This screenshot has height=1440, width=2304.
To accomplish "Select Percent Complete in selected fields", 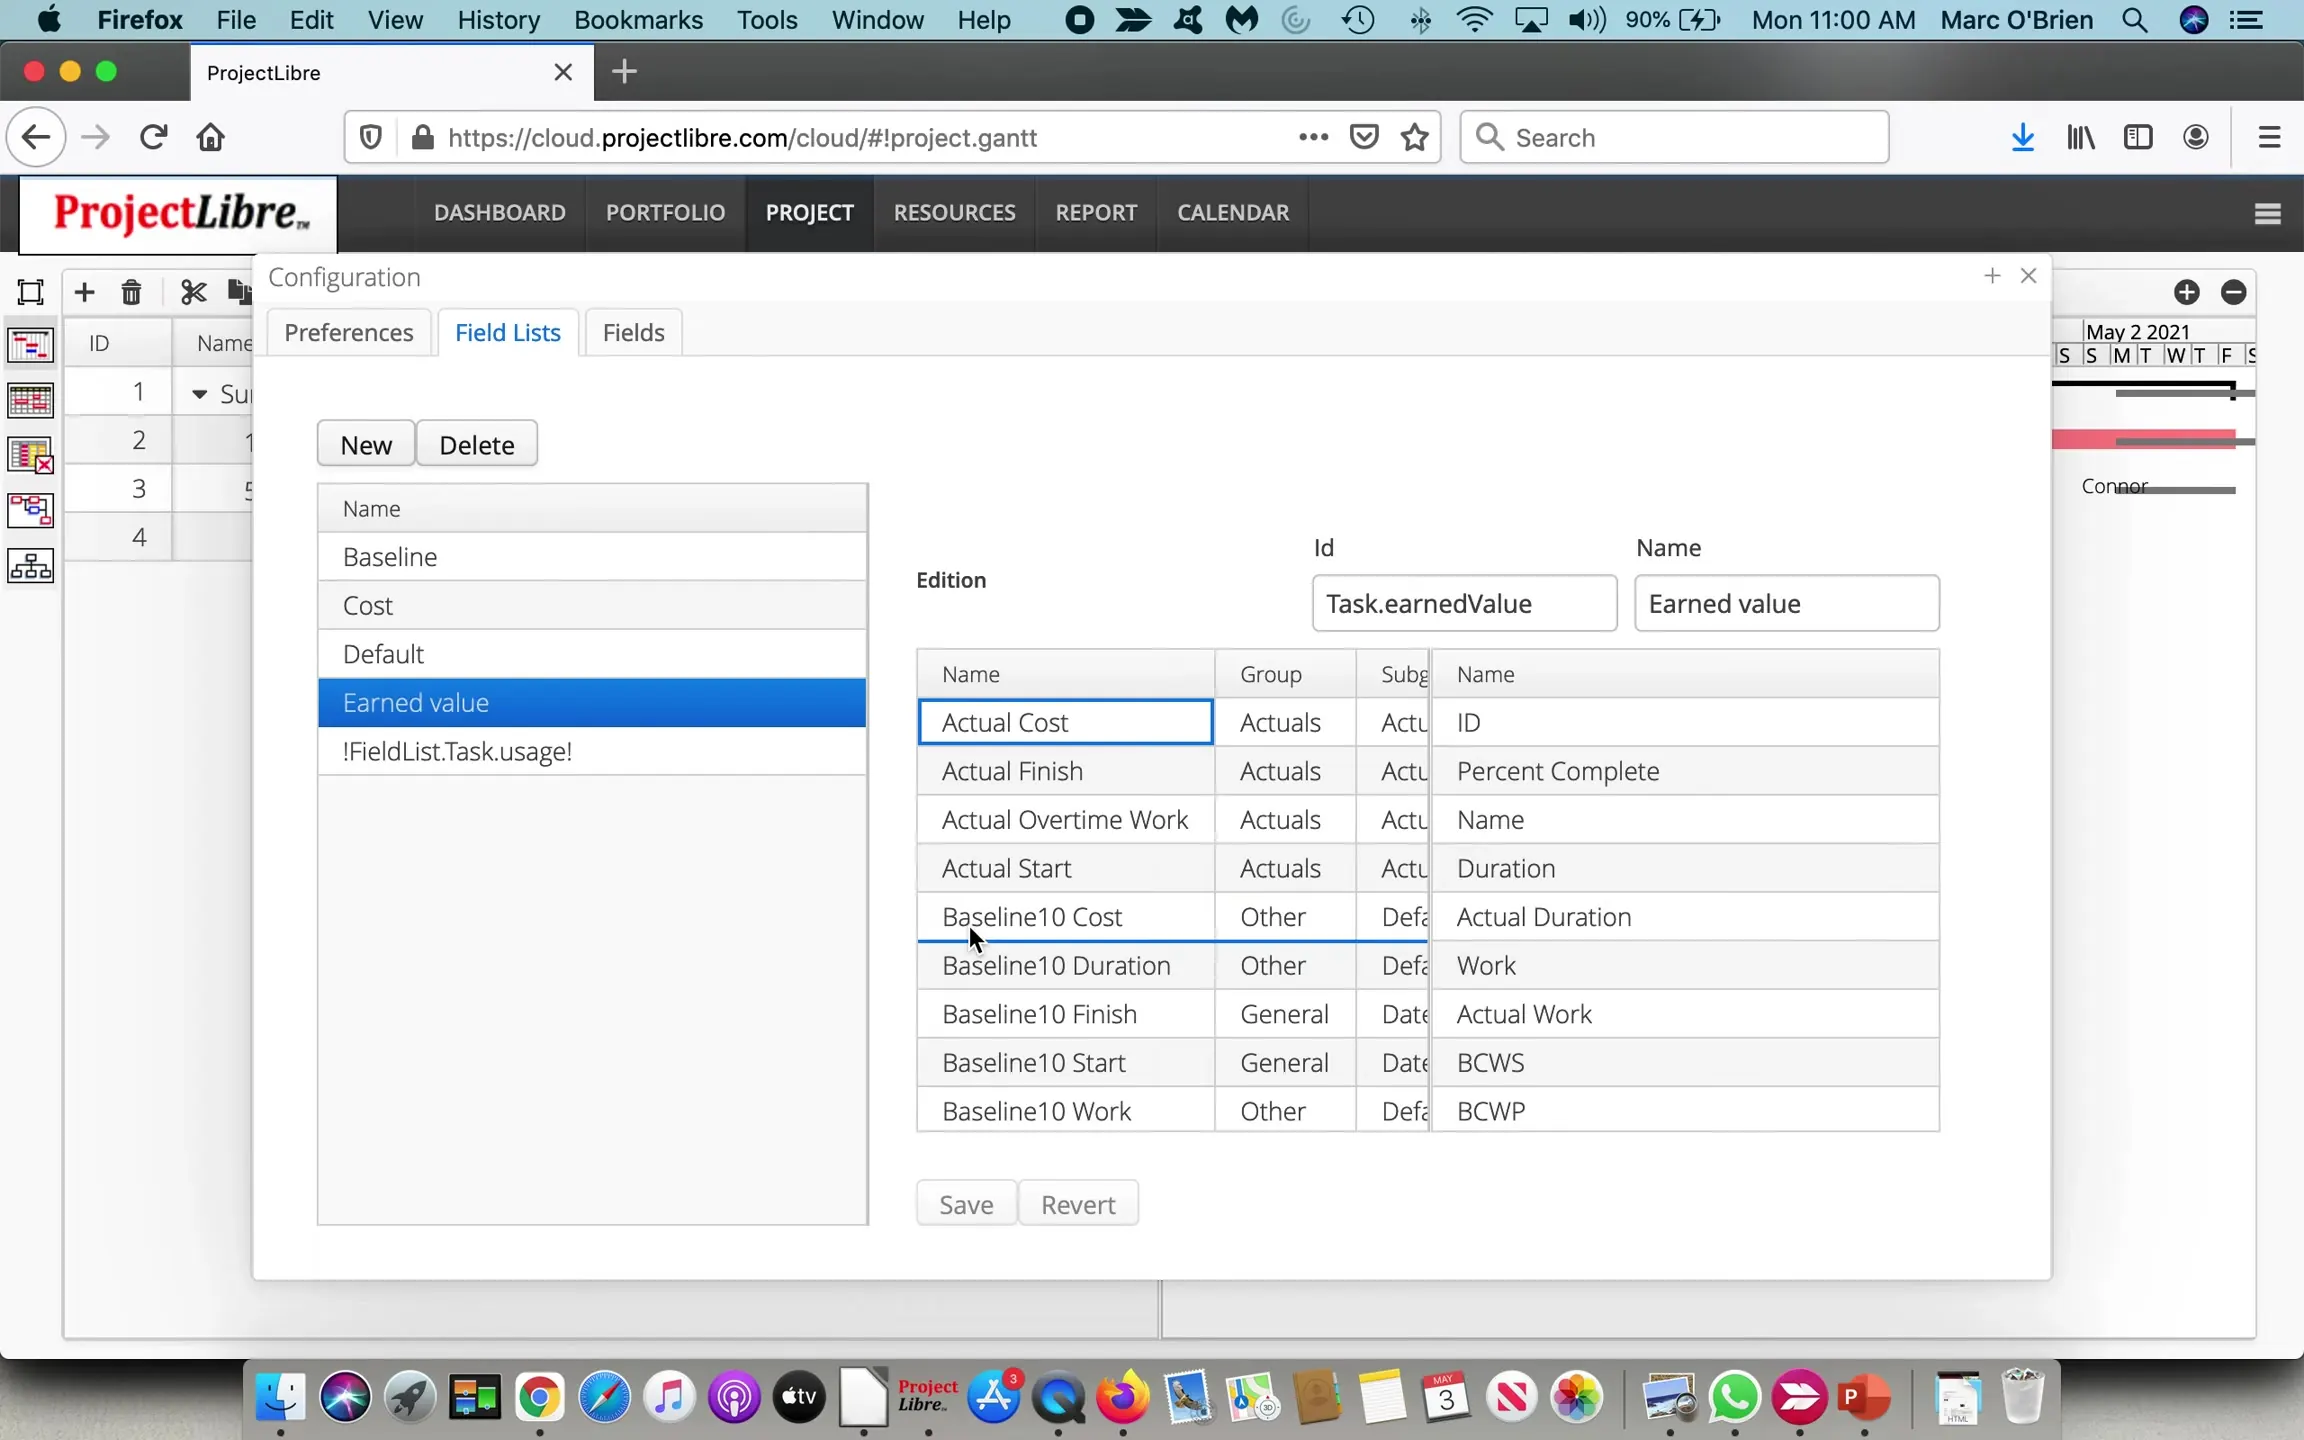I will tap(1686, 771).
